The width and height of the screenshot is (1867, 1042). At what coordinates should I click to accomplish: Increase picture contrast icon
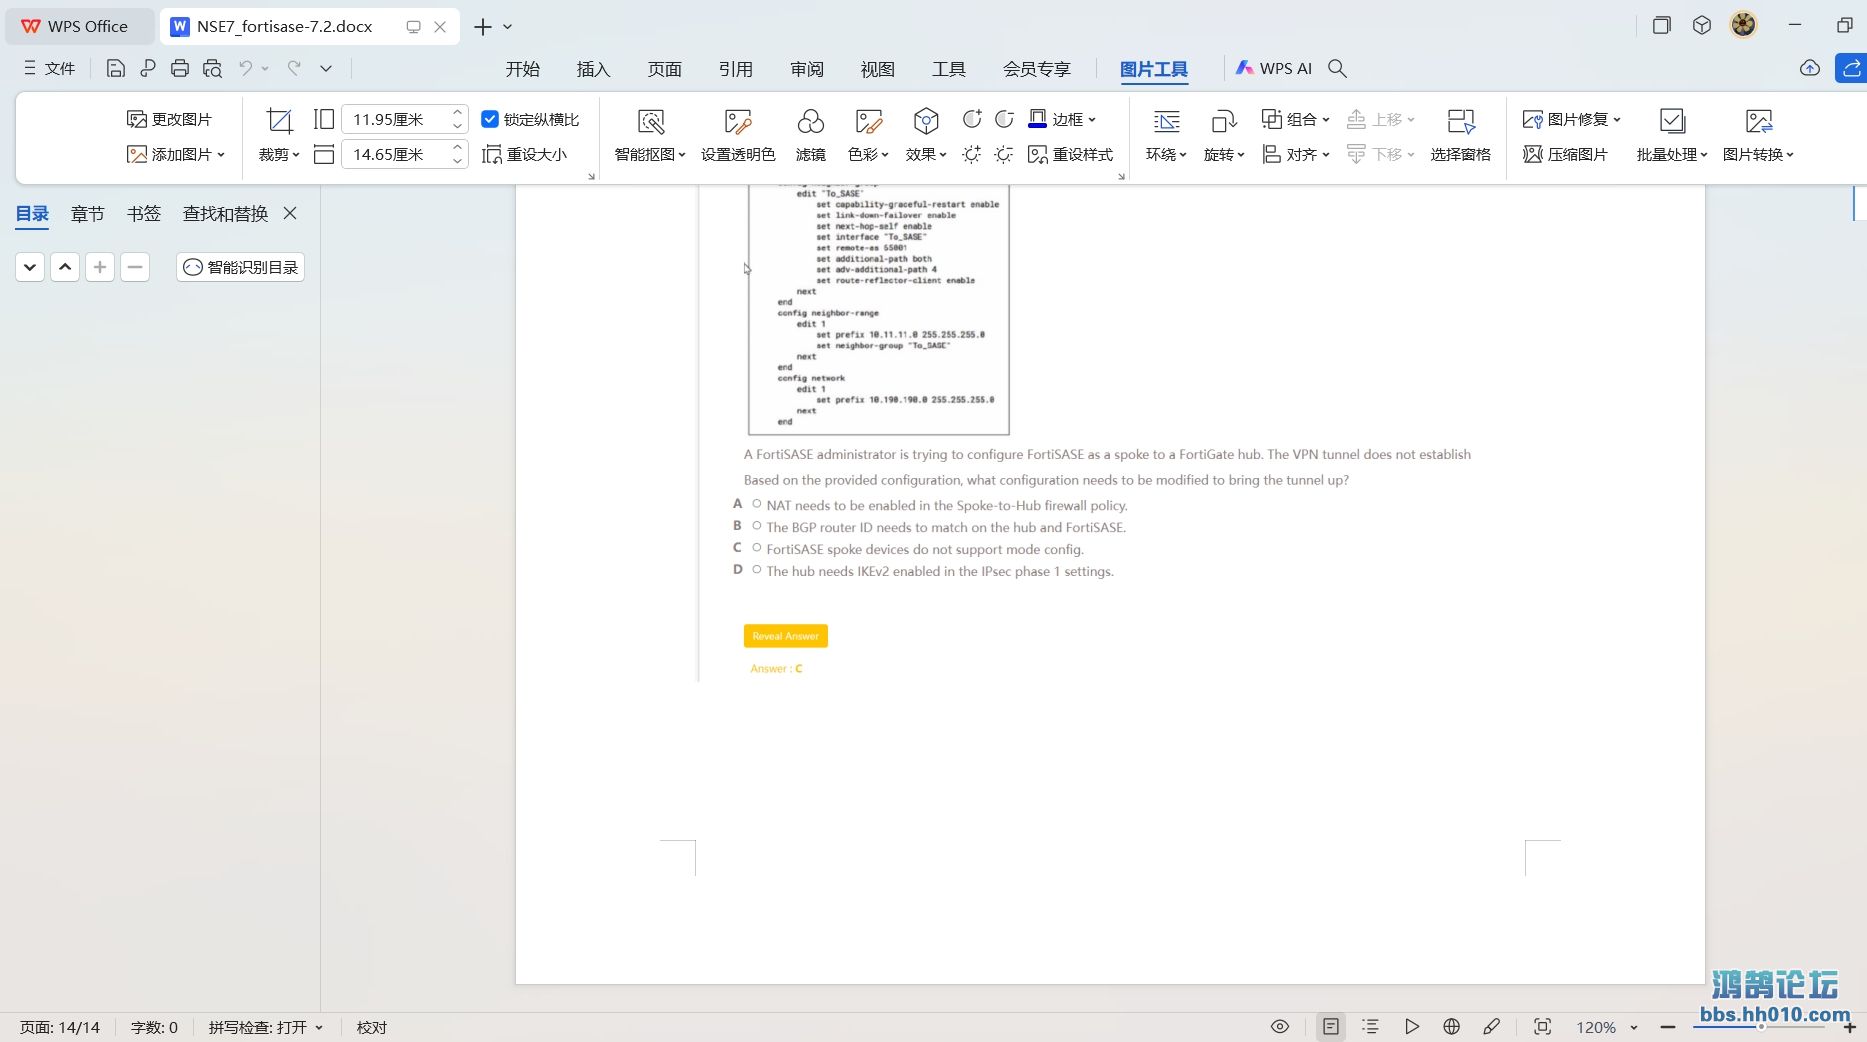pos(971,119)
